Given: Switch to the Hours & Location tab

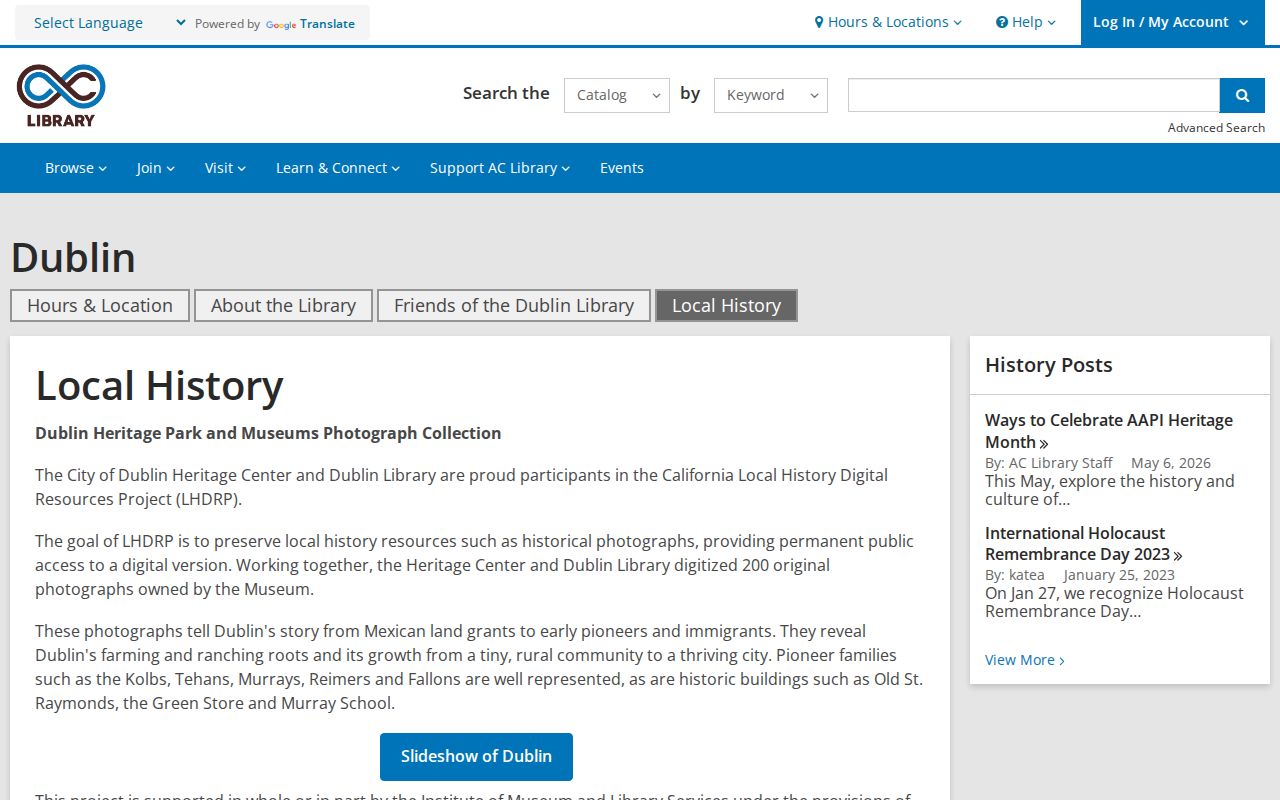Looking at the screenshot, I should pyautogui.click(x=100, y=306).
